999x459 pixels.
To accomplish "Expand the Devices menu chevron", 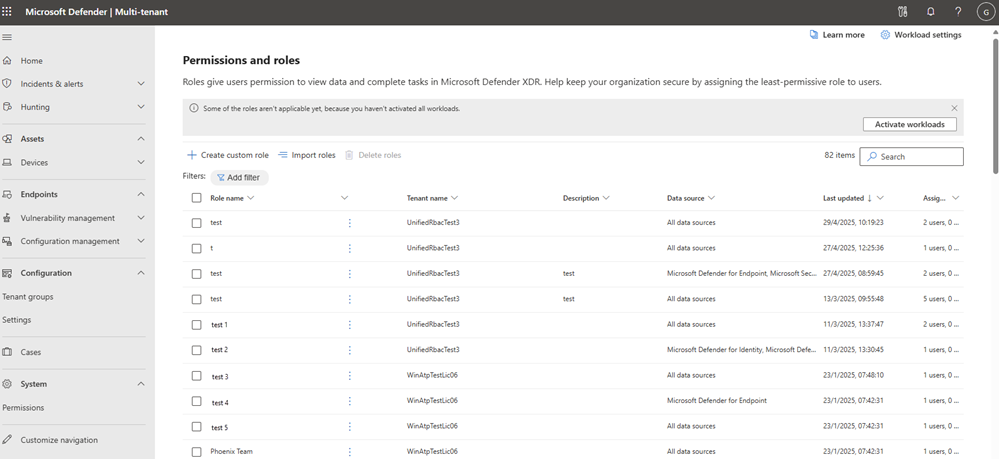I will [141, 163].
